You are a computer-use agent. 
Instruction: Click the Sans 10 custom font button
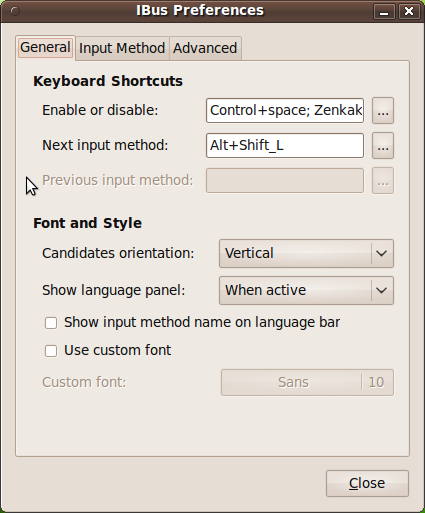[307, 382]
